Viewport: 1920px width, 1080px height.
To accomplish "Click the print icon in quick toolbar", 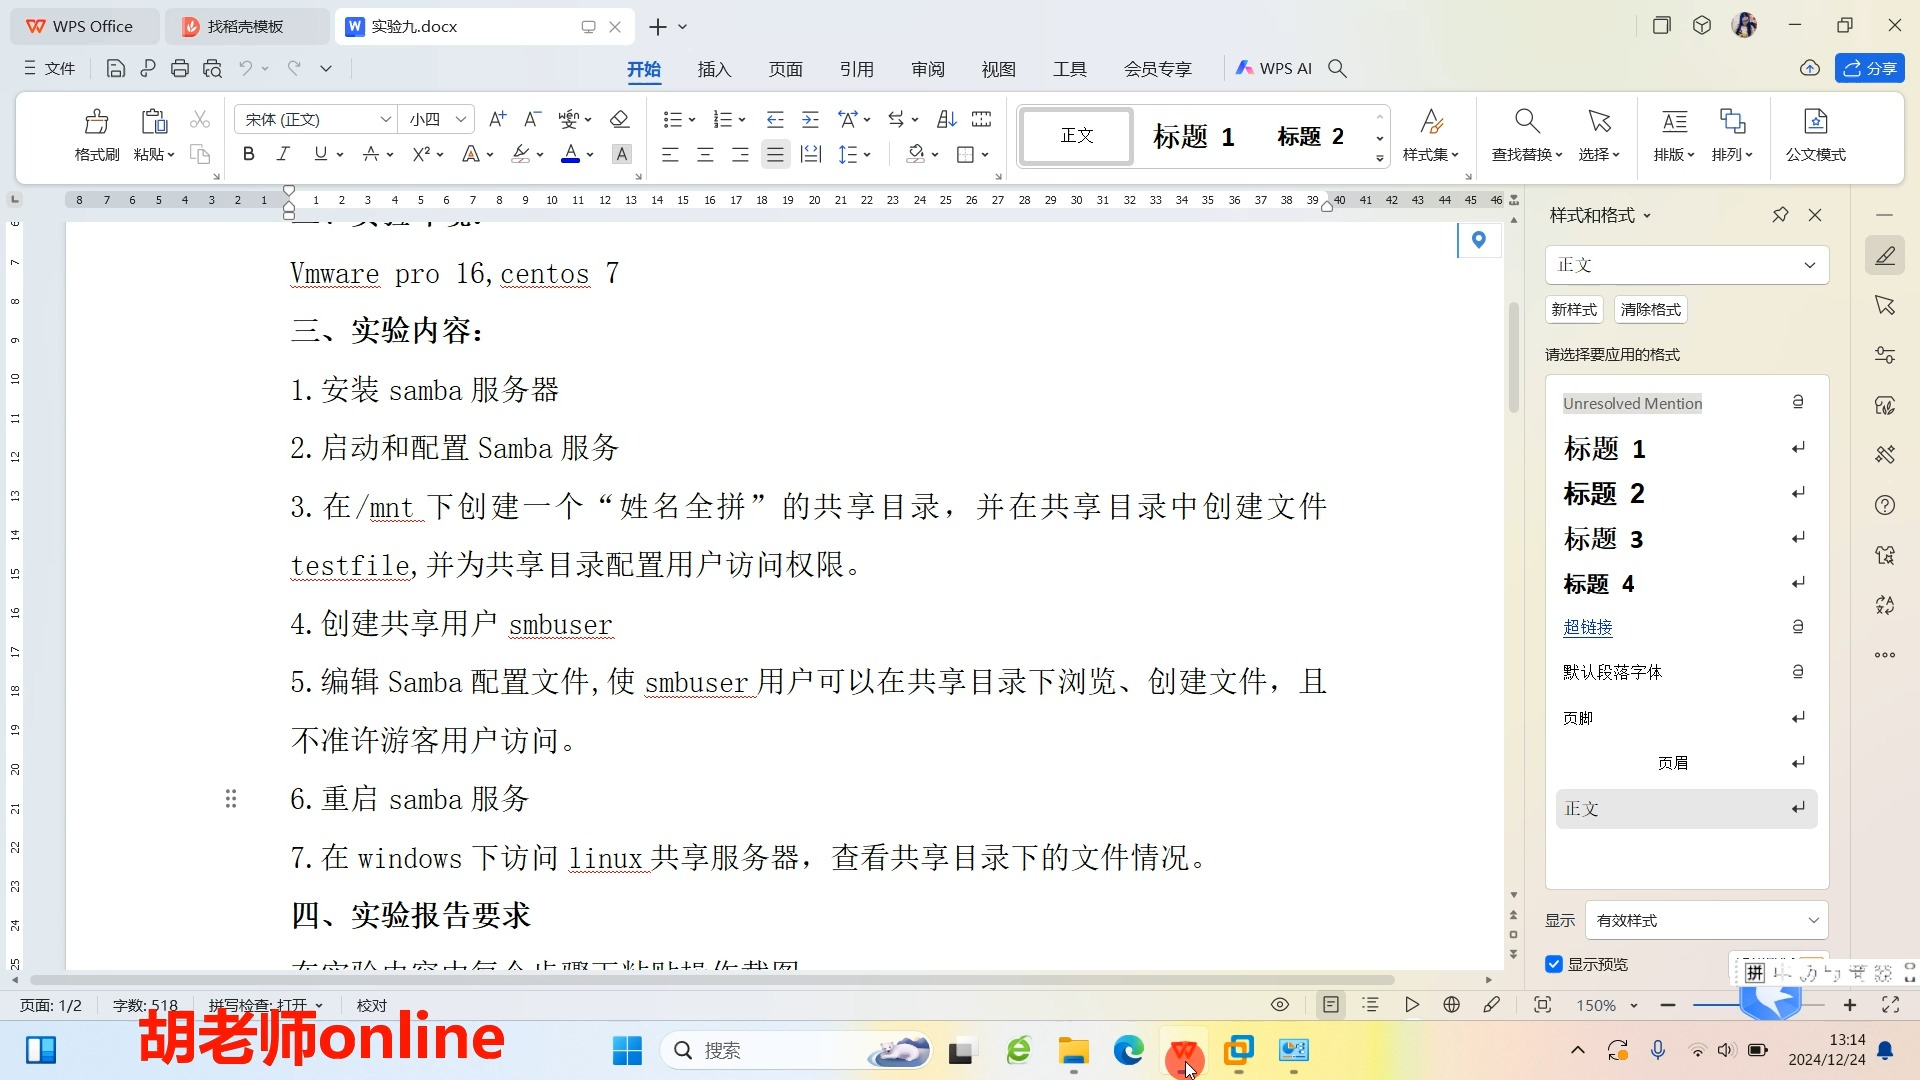I will click(x=180, y=68).
